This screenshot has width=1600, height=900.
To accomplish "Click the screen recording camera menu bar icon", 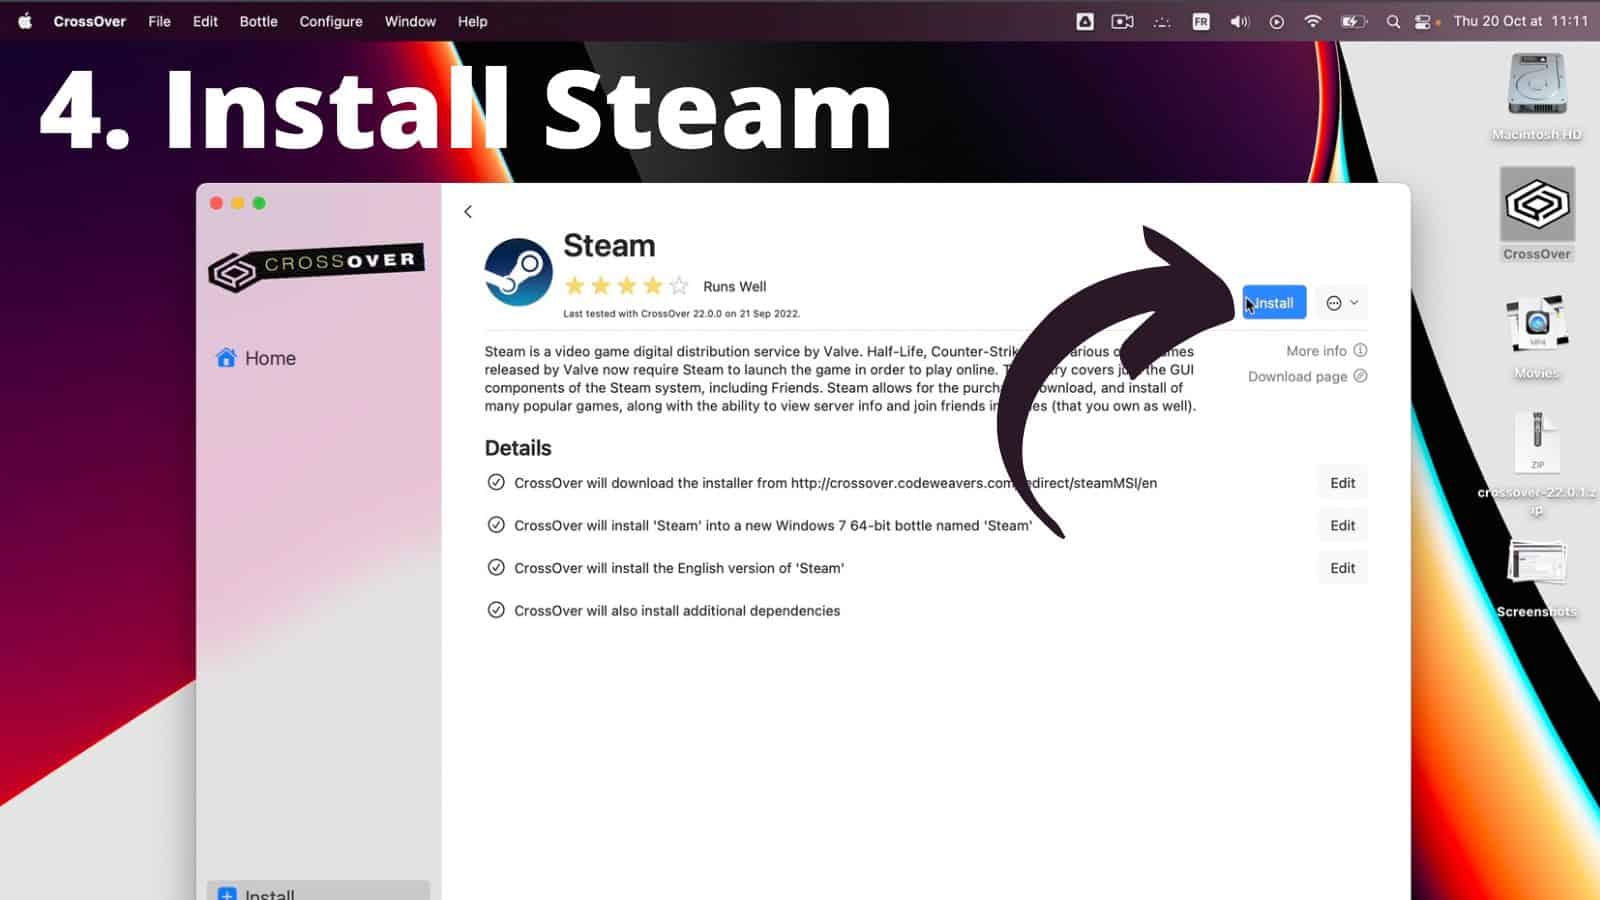I will [x=1122, y=21].
